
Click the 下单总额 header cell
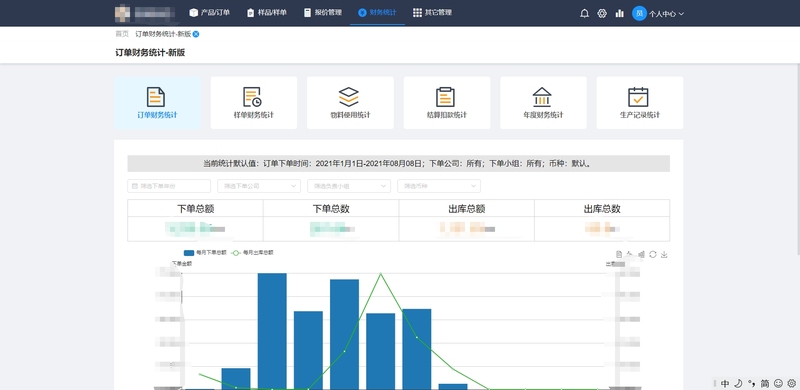(x=195, y=208)
